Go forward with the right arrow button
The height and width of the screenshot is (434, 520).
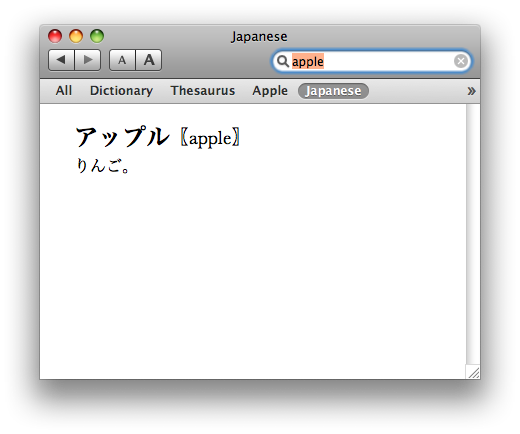[88, 60]
